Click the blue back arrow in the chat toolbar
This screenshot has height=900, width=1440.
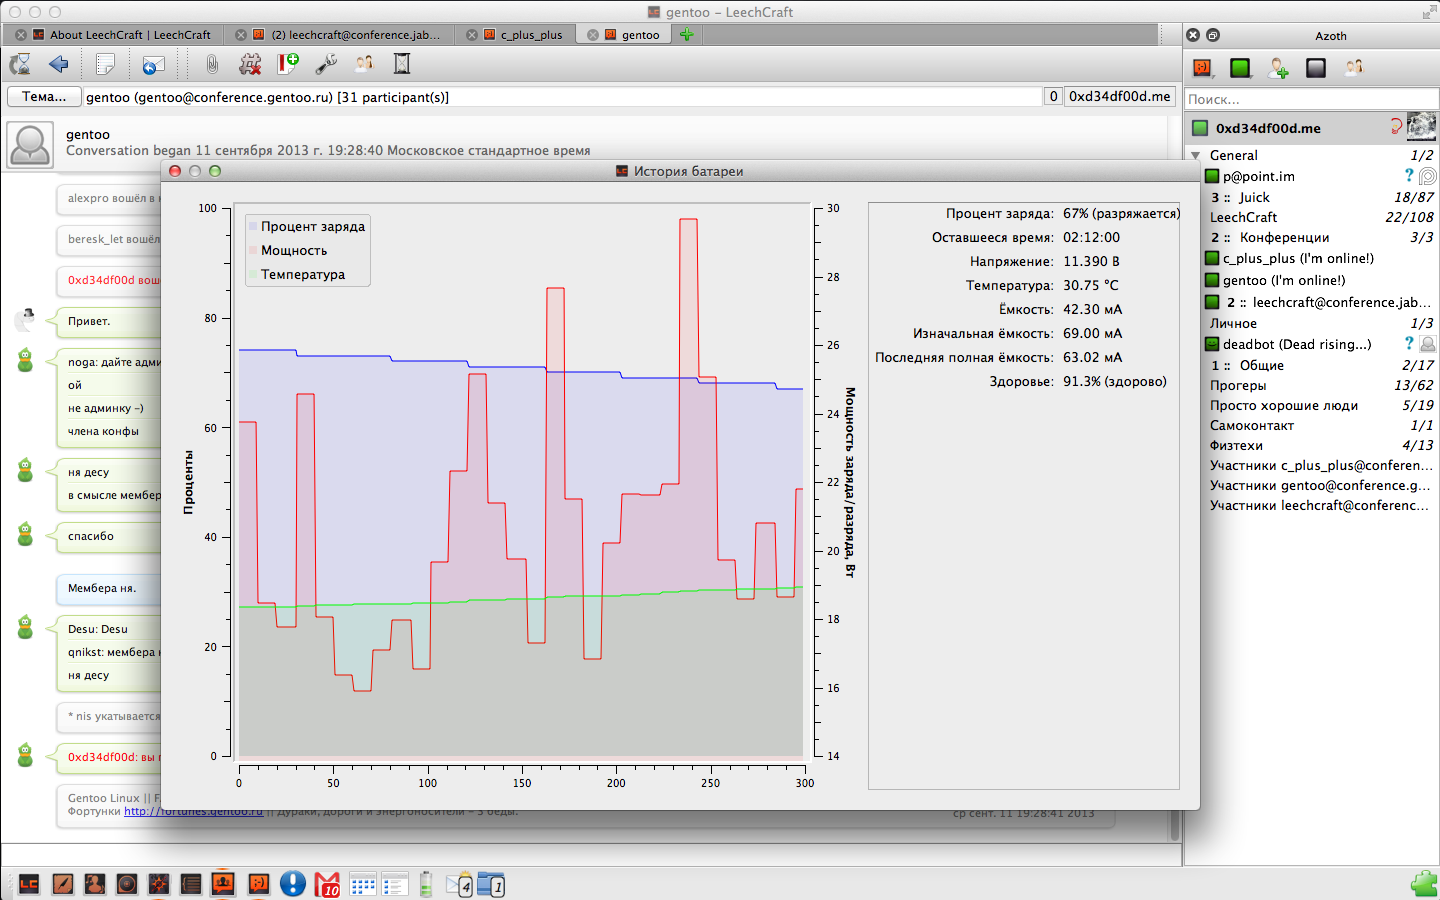59,64
